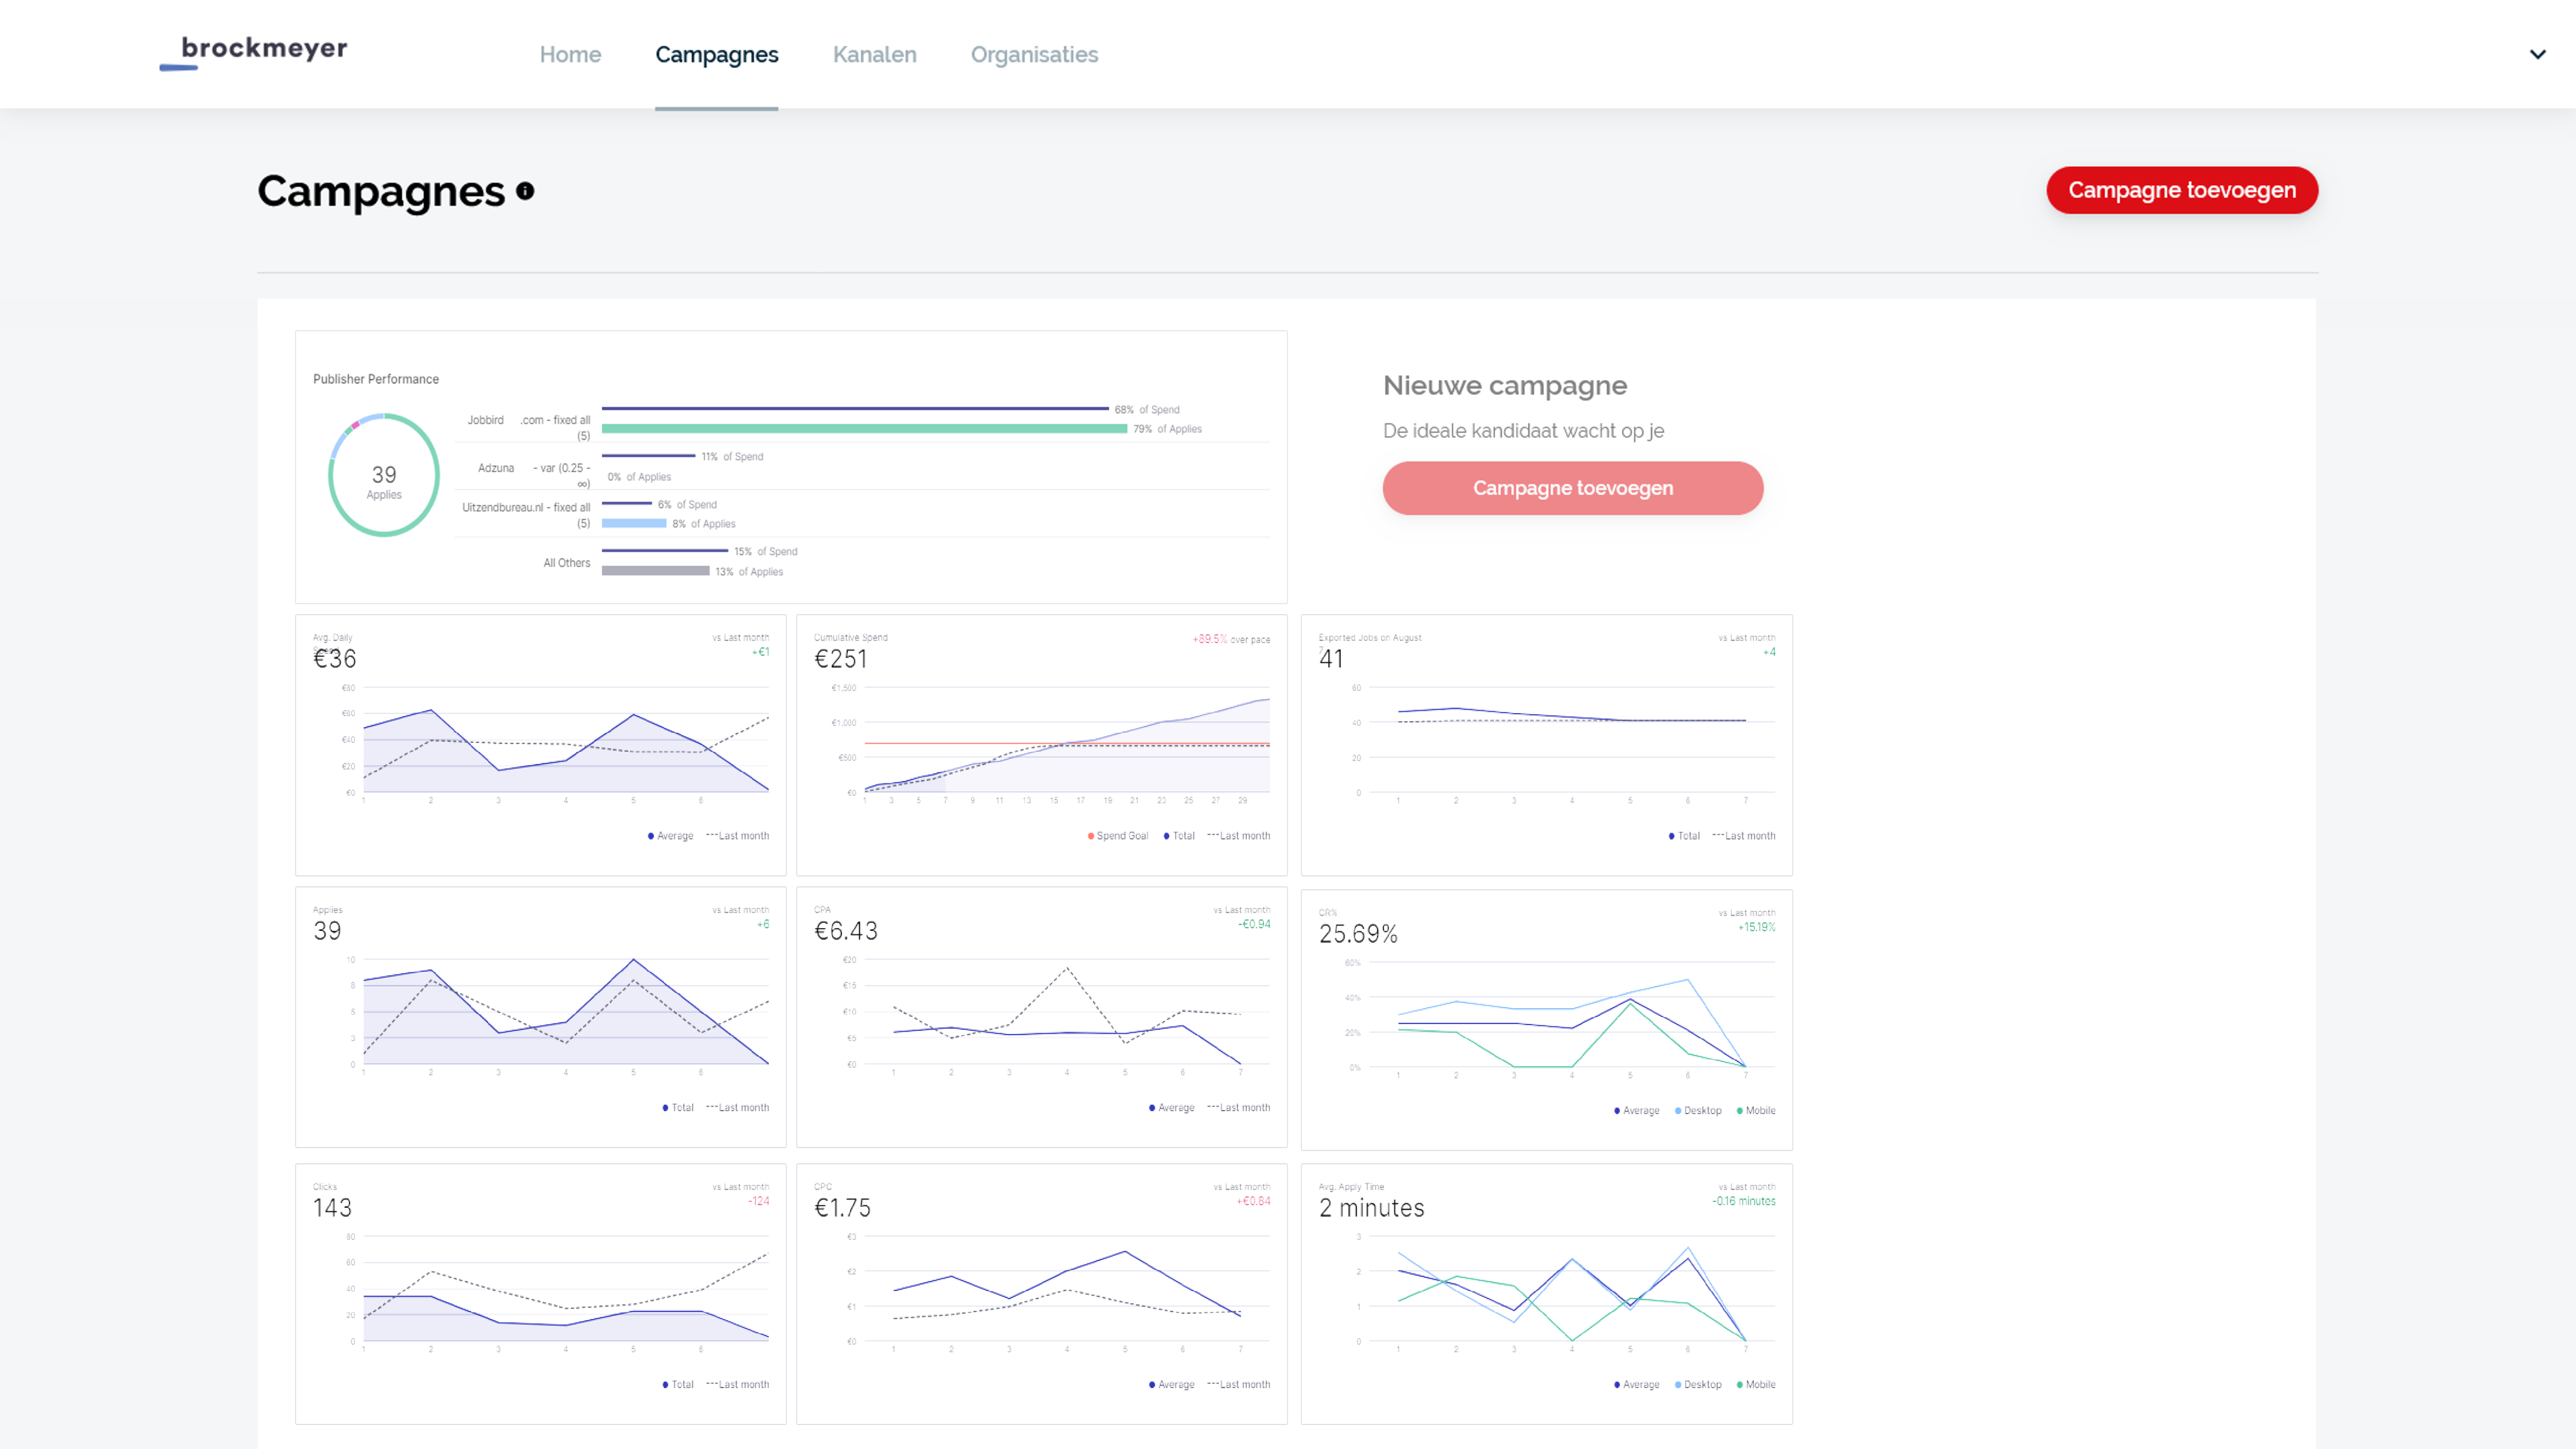Click the pink Campagne toevoegen button
The image size is (2576, 1449).
pyautogui.click(x=1572, y=488)
